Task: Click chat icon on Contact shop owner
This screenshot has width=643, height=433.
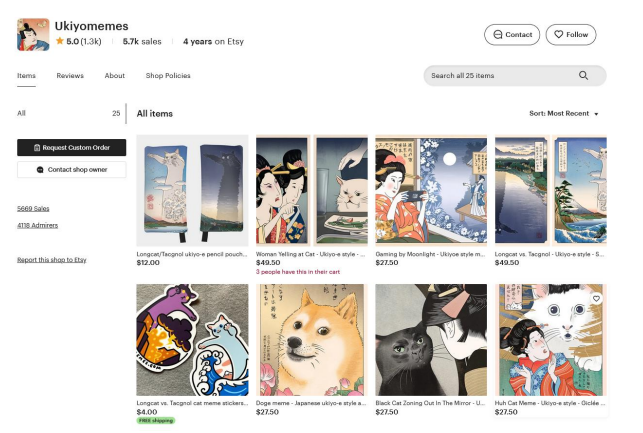Action: (x=40, y=170)
